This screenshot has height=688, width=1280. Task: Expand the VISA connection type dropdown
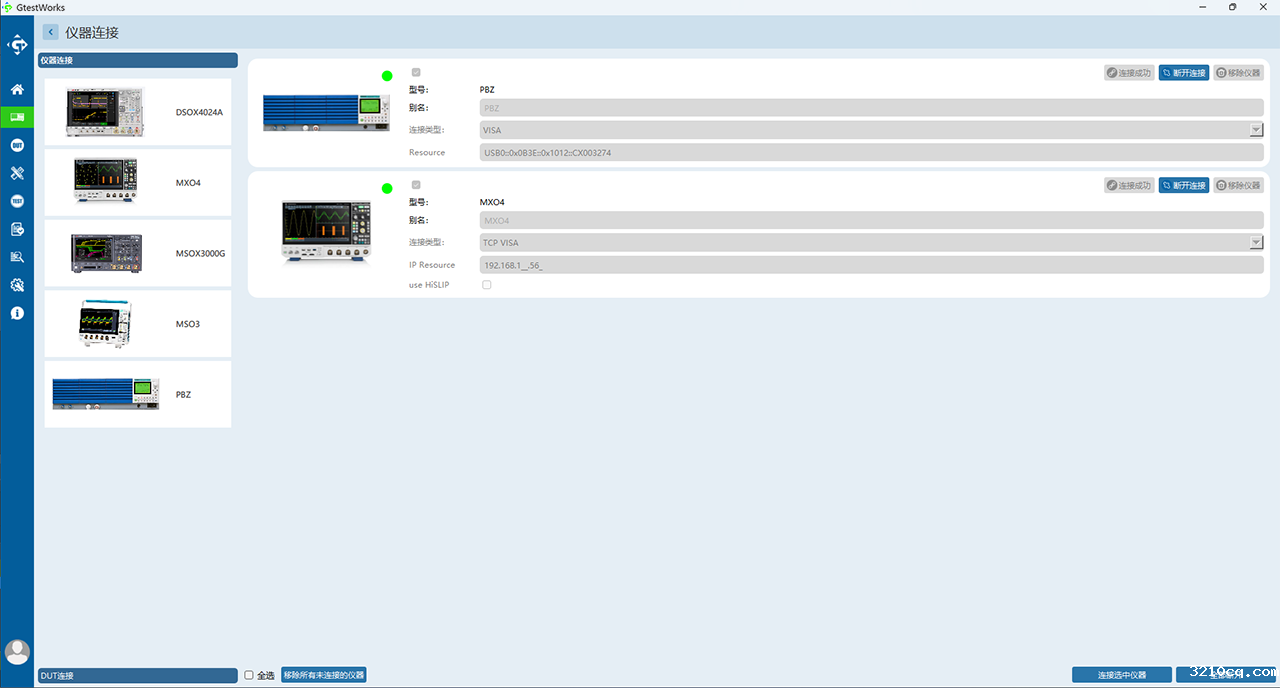(x=1256, y=130)
